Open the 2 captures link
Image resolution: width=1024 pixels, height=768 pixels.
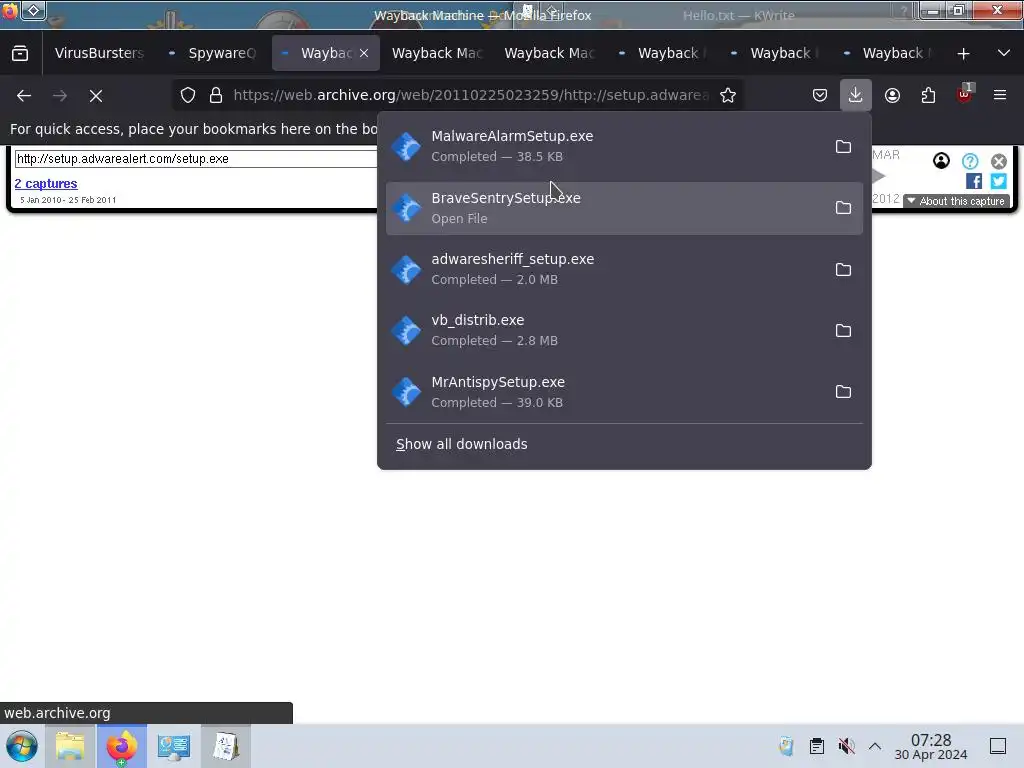click(x=46, y=184)
